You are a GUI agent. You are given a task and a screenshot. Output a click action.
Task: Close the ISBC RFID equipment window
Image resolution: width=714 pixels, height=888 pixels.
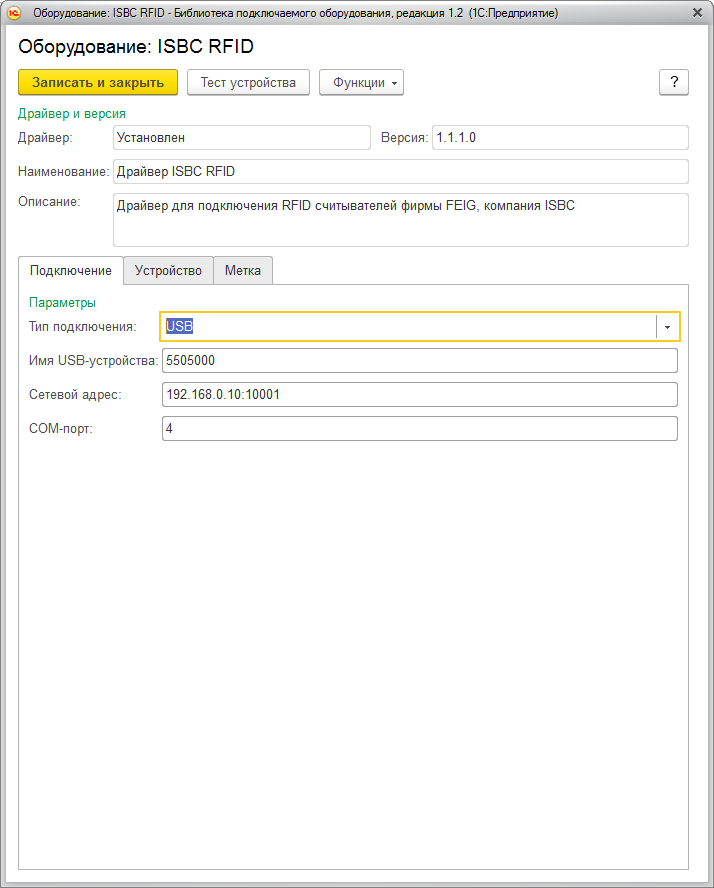pos(698,12)
